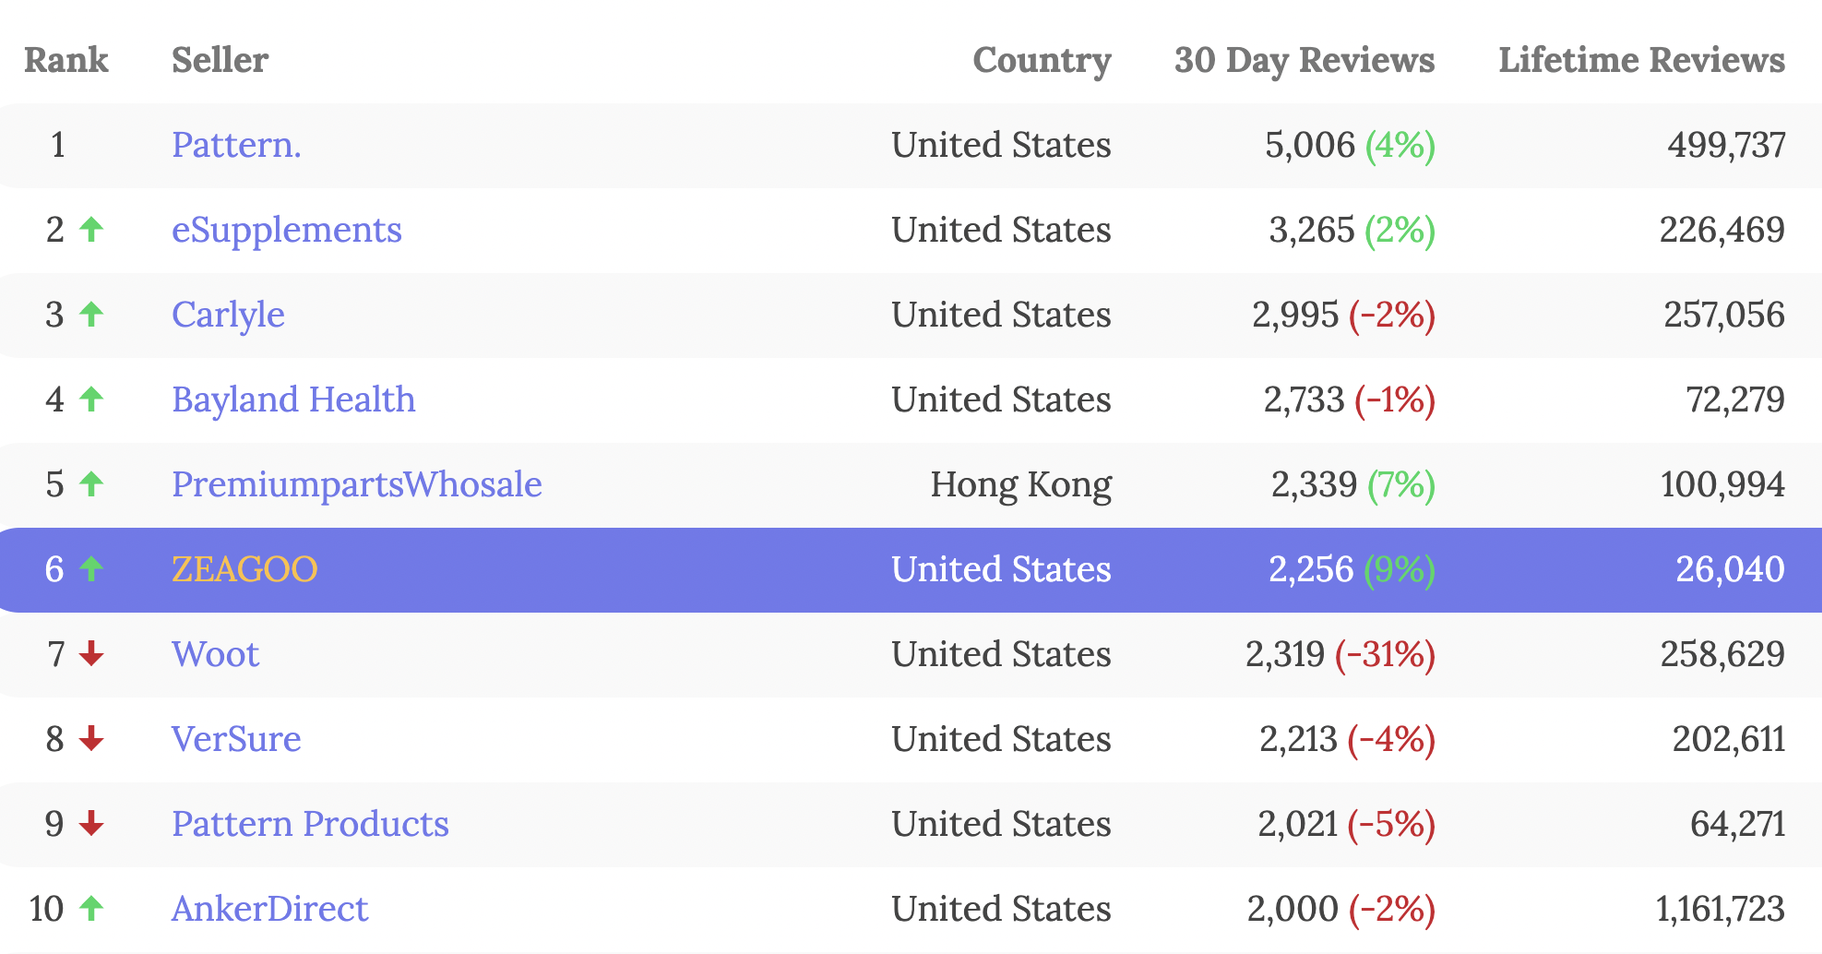Open the Carlyle seller page
The image size is (1822, 954).
click(228, 315)
